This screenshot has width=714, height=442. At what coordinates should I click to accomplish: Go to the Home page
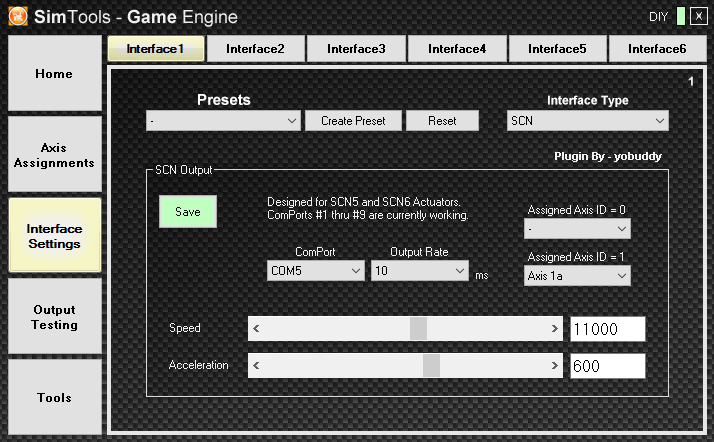[54, 74]
